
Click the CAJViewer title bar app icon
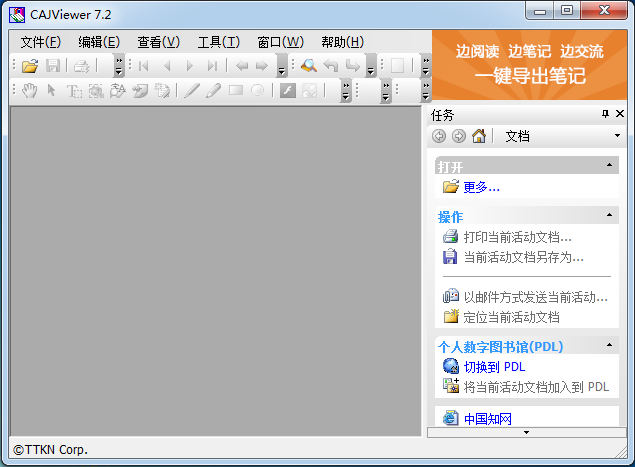17,15
